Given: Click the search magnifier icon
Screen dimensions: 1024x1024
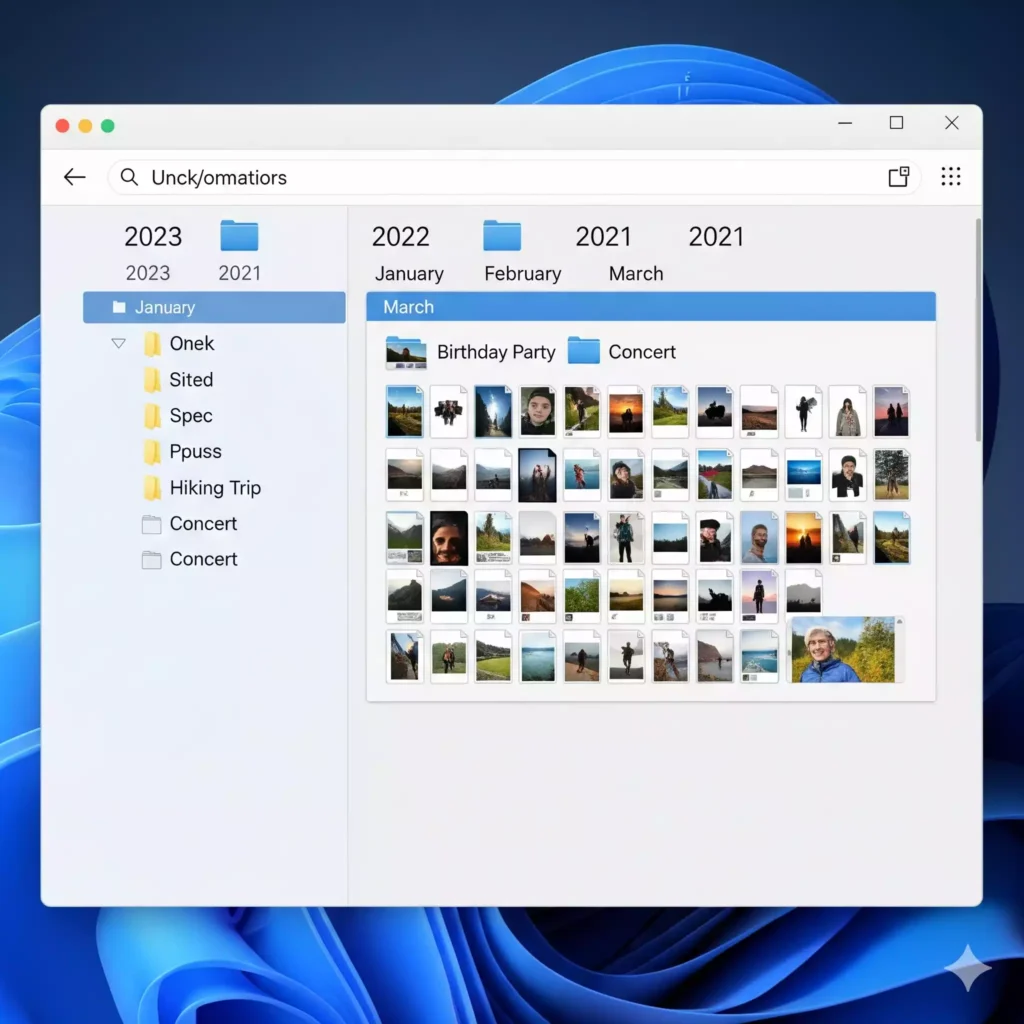Looking at the screenshot, I should coord(129,177).
